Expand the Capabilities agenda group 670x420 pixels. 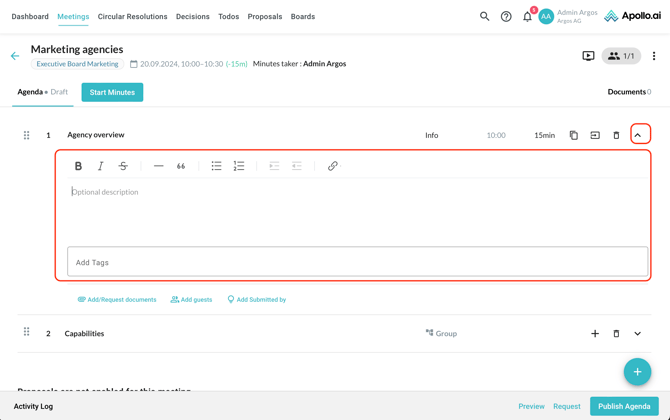(638, 334)
